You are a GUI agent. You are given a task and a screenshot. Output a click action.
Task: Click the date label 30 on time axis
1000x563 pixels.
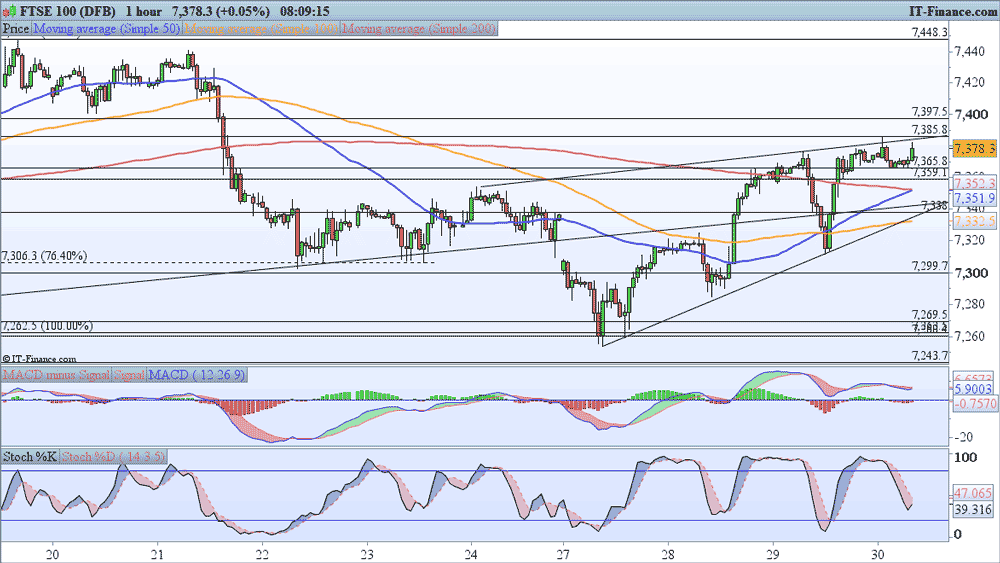click(878, 553)
